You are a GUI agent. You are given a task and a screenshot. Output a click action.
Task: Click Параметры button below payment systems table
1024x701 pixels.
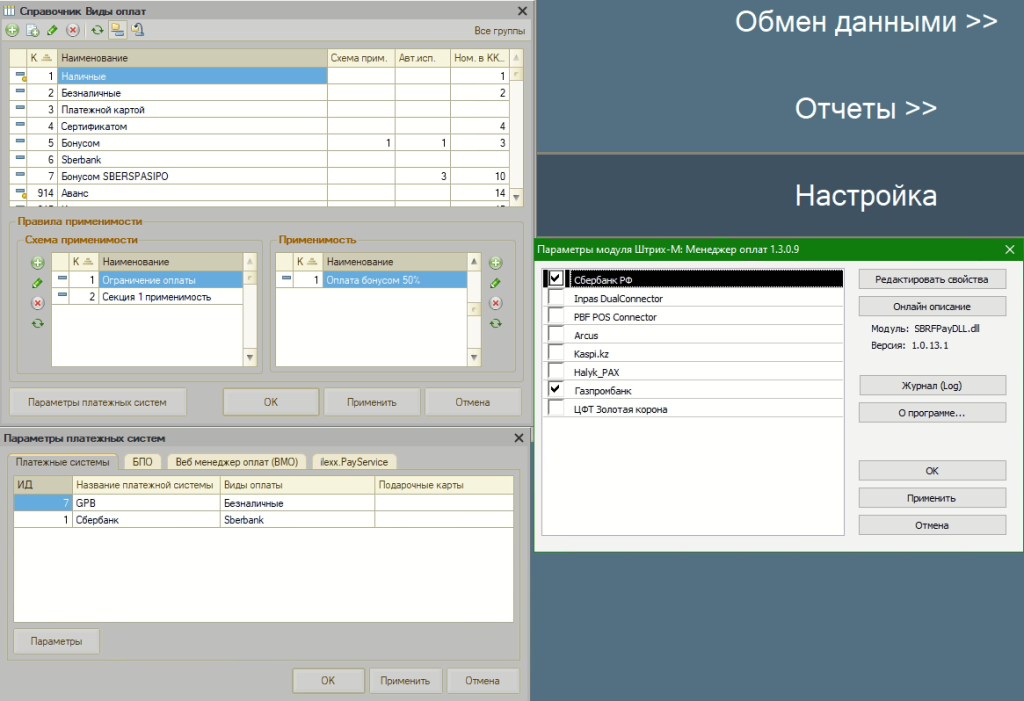[x=56, y=642]
